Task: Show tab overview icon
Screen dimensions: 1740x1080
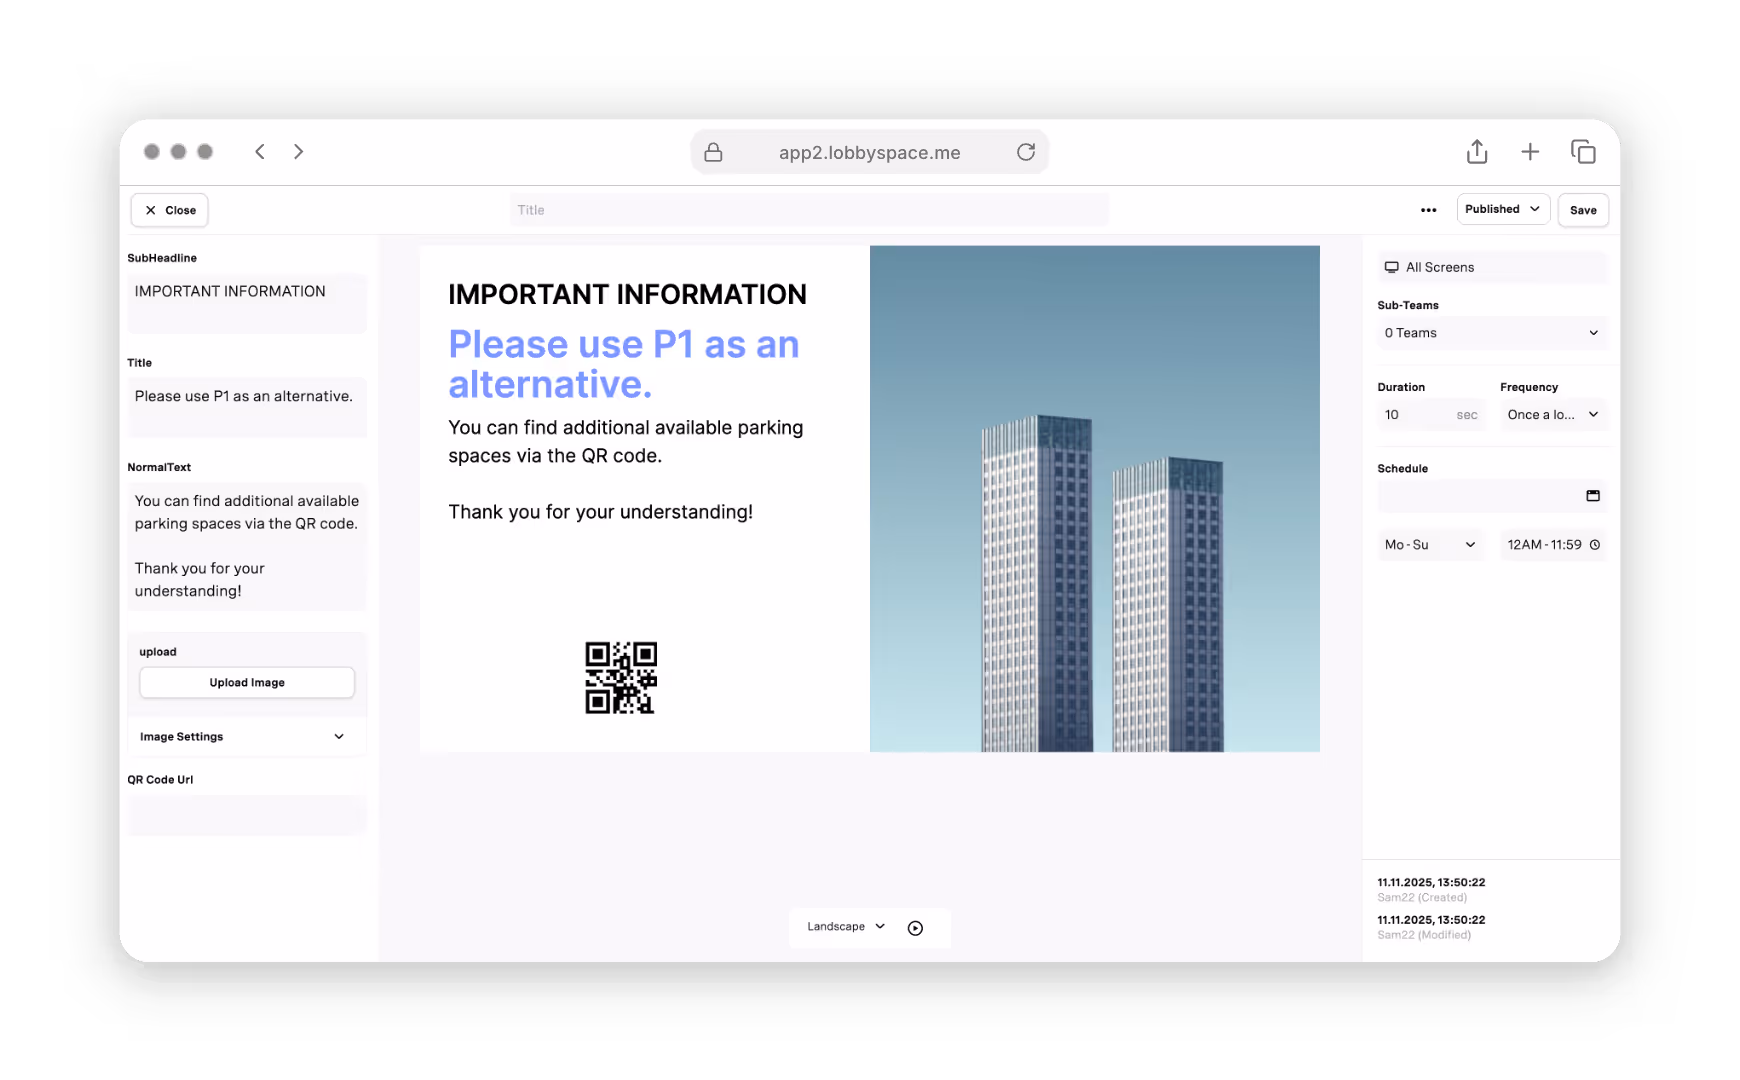Action: click(1583, 152)
